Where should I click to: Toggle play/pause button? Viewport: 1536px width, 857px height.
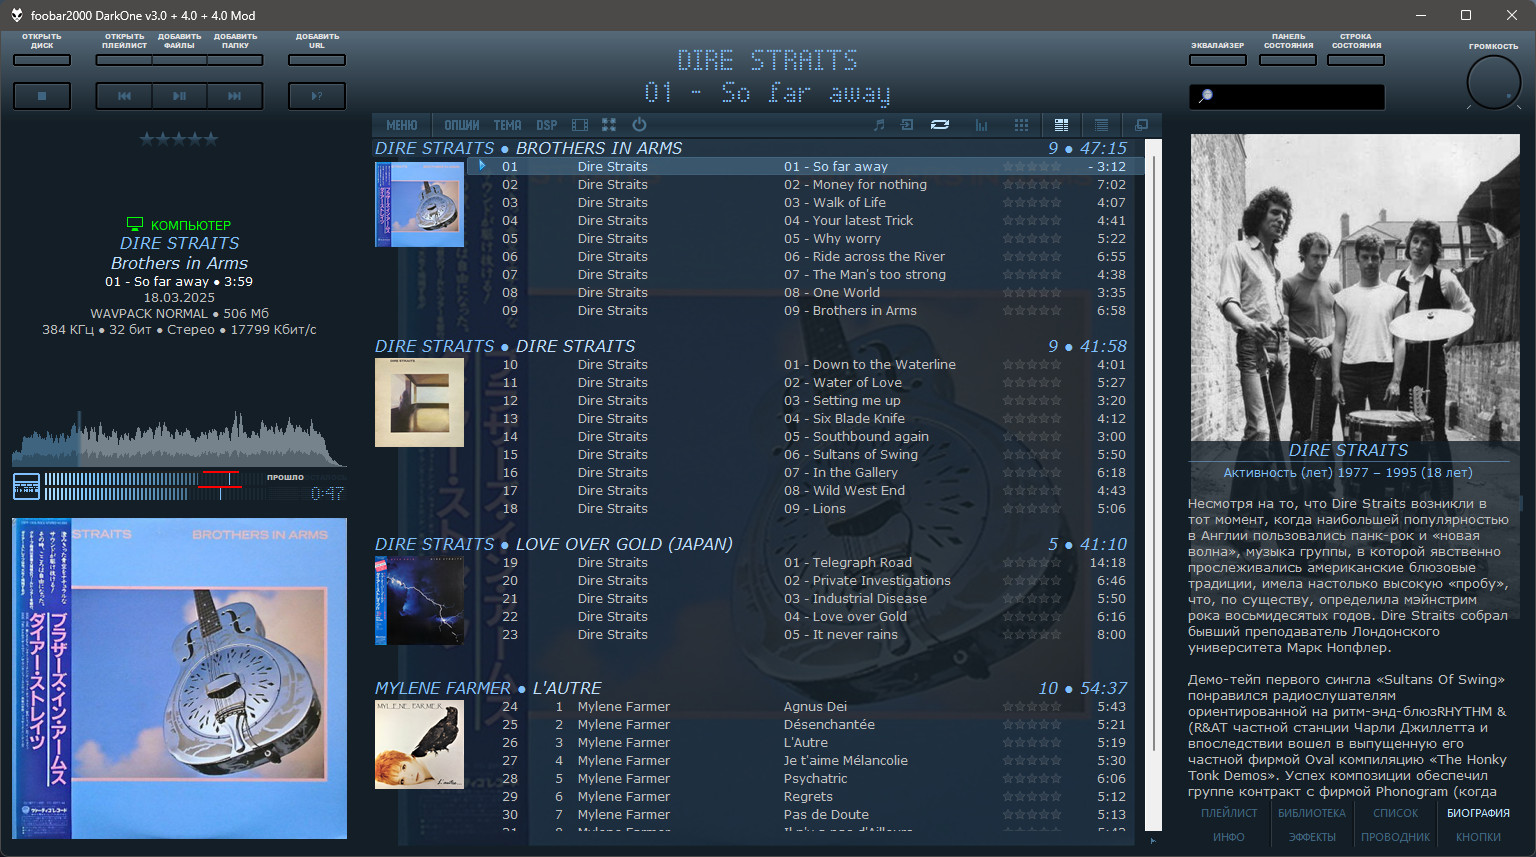(179, 96)
